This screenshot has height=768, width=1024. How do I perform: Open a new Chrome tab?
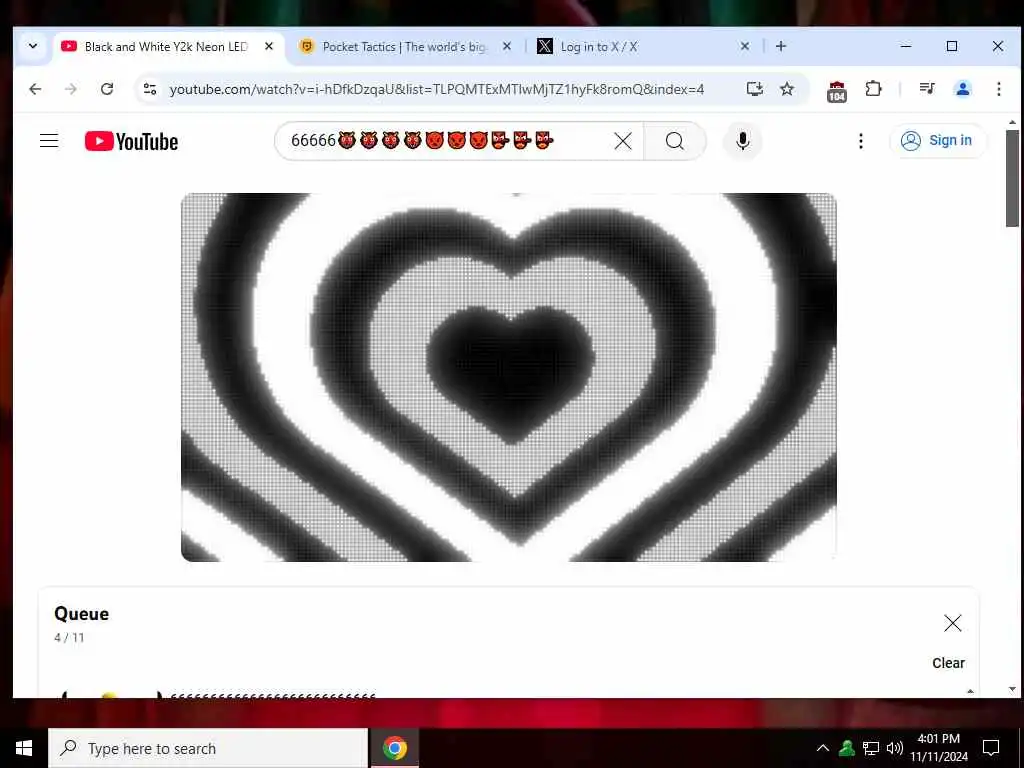click(x=781, y=46)
